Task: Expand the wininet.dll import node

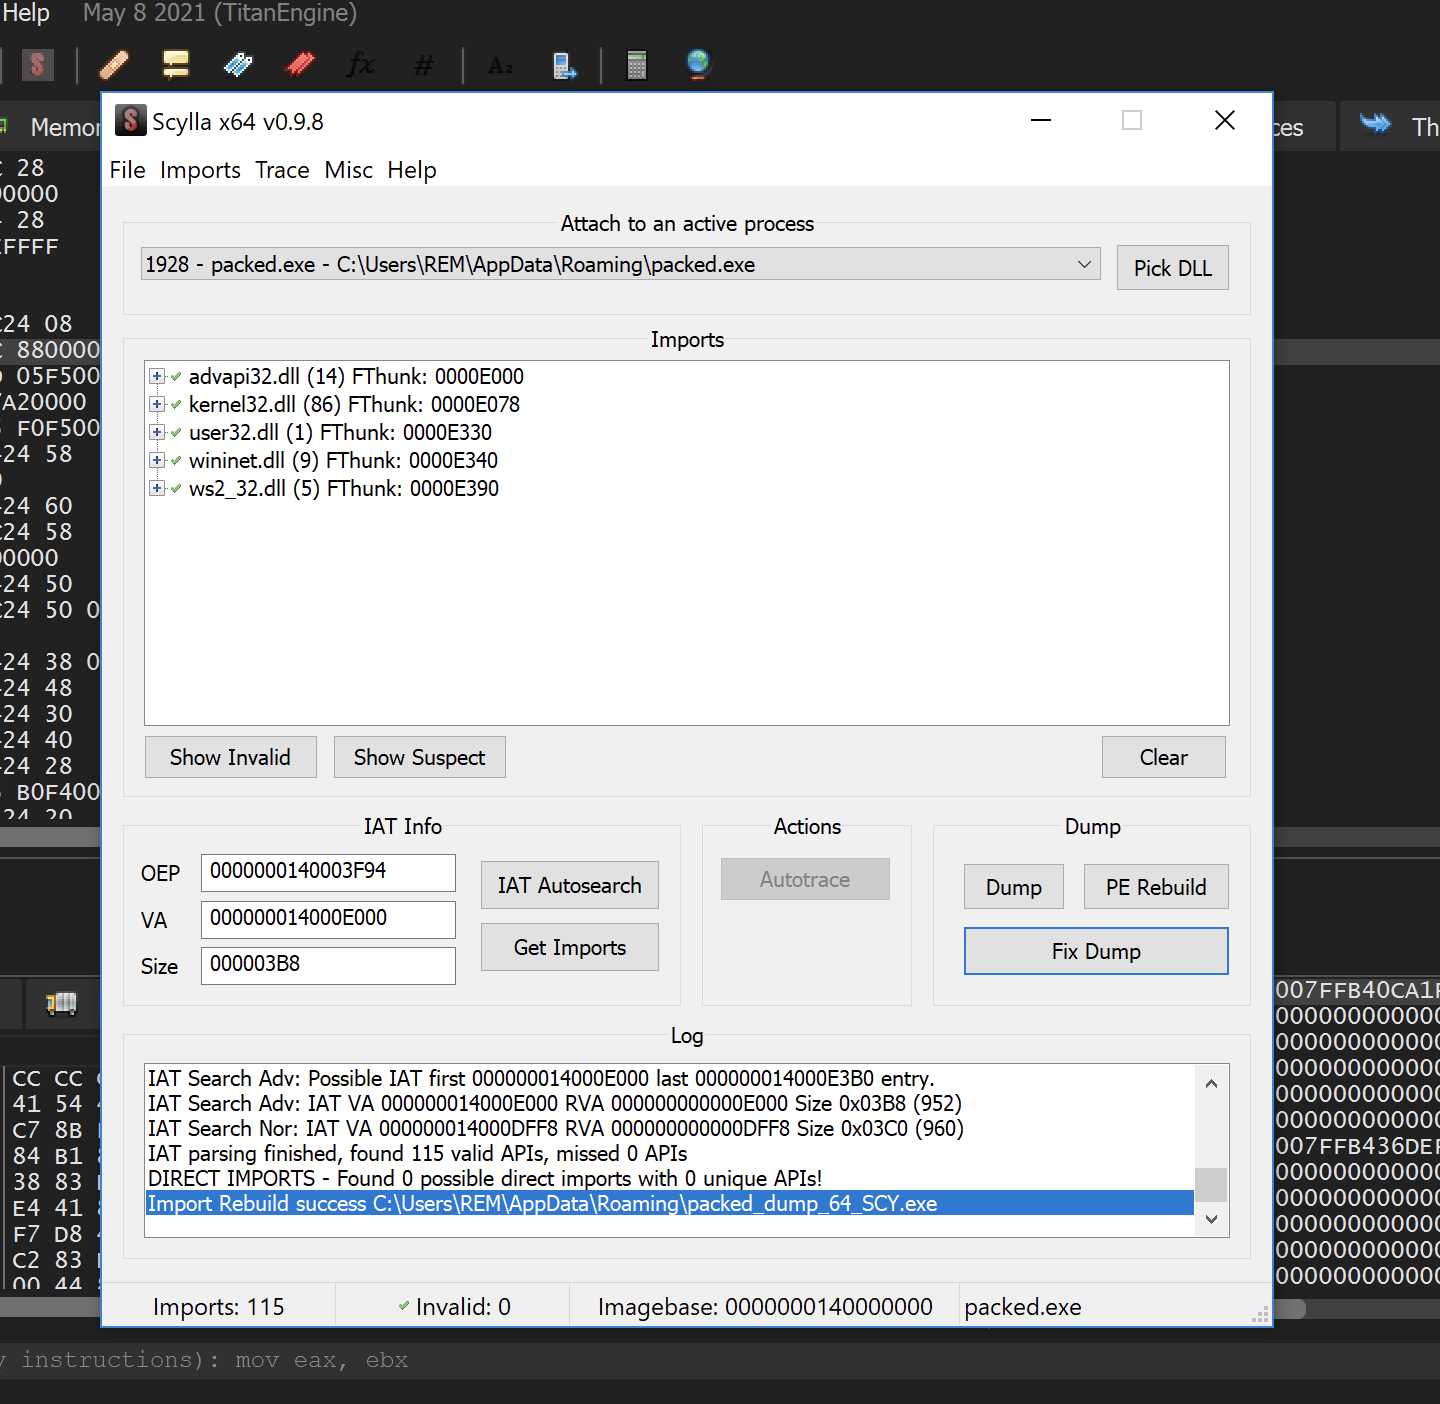Action: pos(157,461)
